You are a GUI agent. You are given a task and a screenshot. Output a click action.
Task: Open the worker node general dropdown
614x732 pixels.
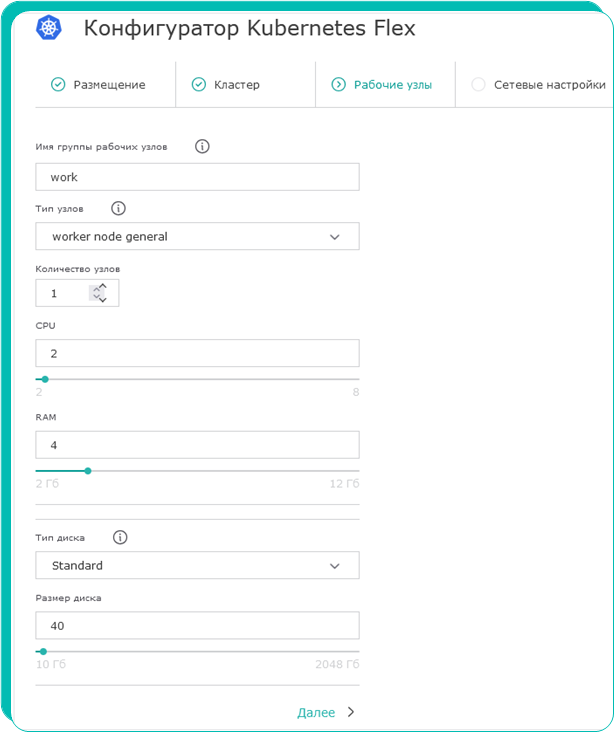click(197, 237)
